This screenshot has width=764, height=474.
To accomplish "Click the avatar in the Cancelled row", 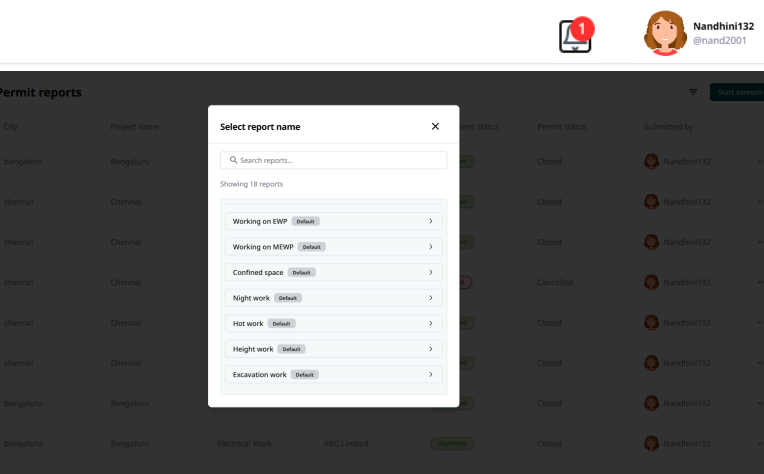I will pyautogui.click(x=652, y=282).
